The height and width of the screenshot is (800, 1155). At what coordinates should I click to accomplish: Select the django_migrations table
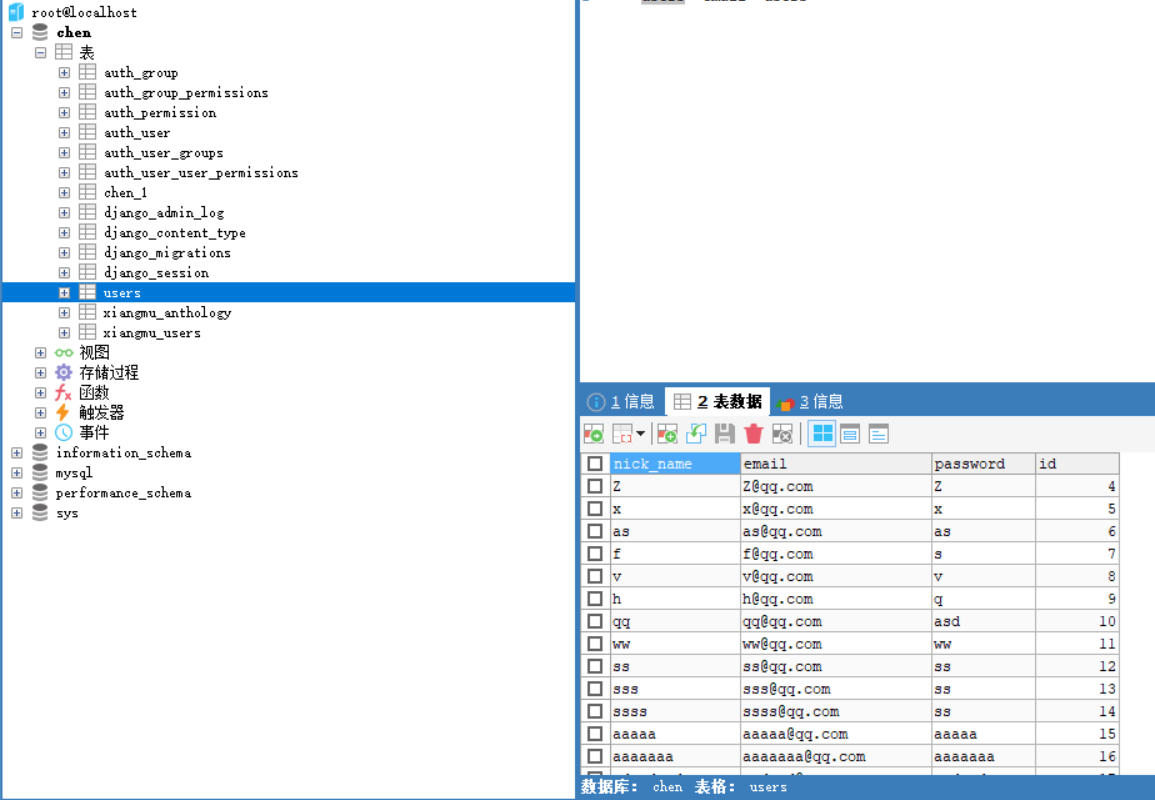(167, 252)
